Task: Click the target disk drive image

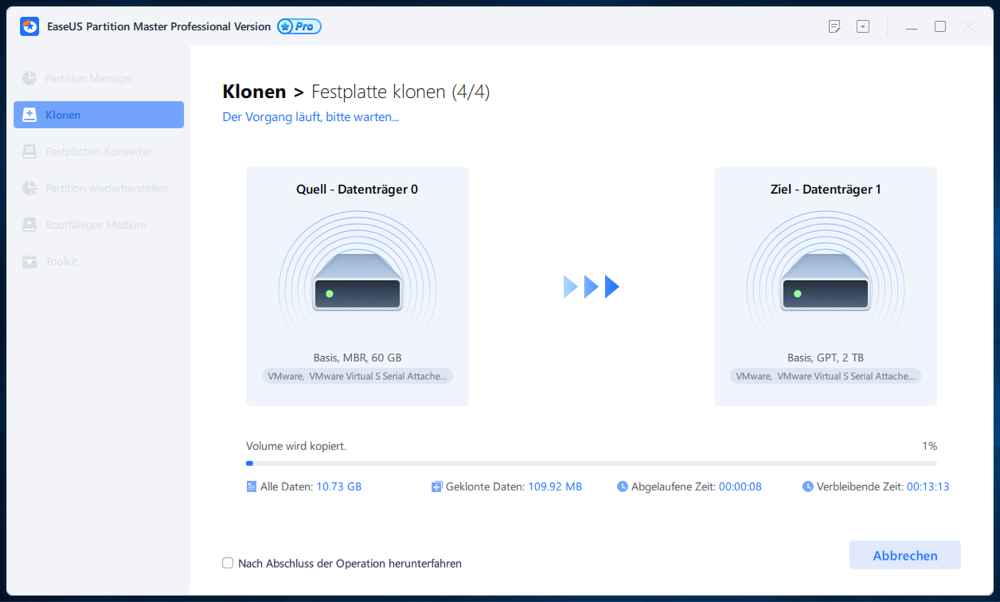Action: tap(825, 281)
